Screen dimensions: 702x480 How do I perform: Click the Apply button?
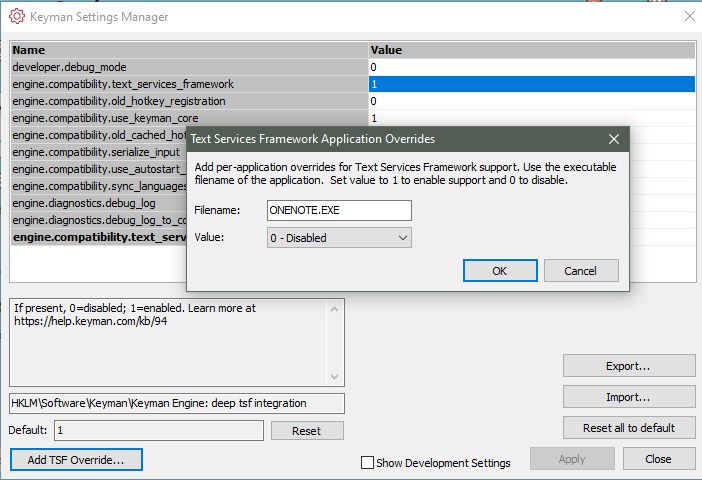click(x=572, y=459)
